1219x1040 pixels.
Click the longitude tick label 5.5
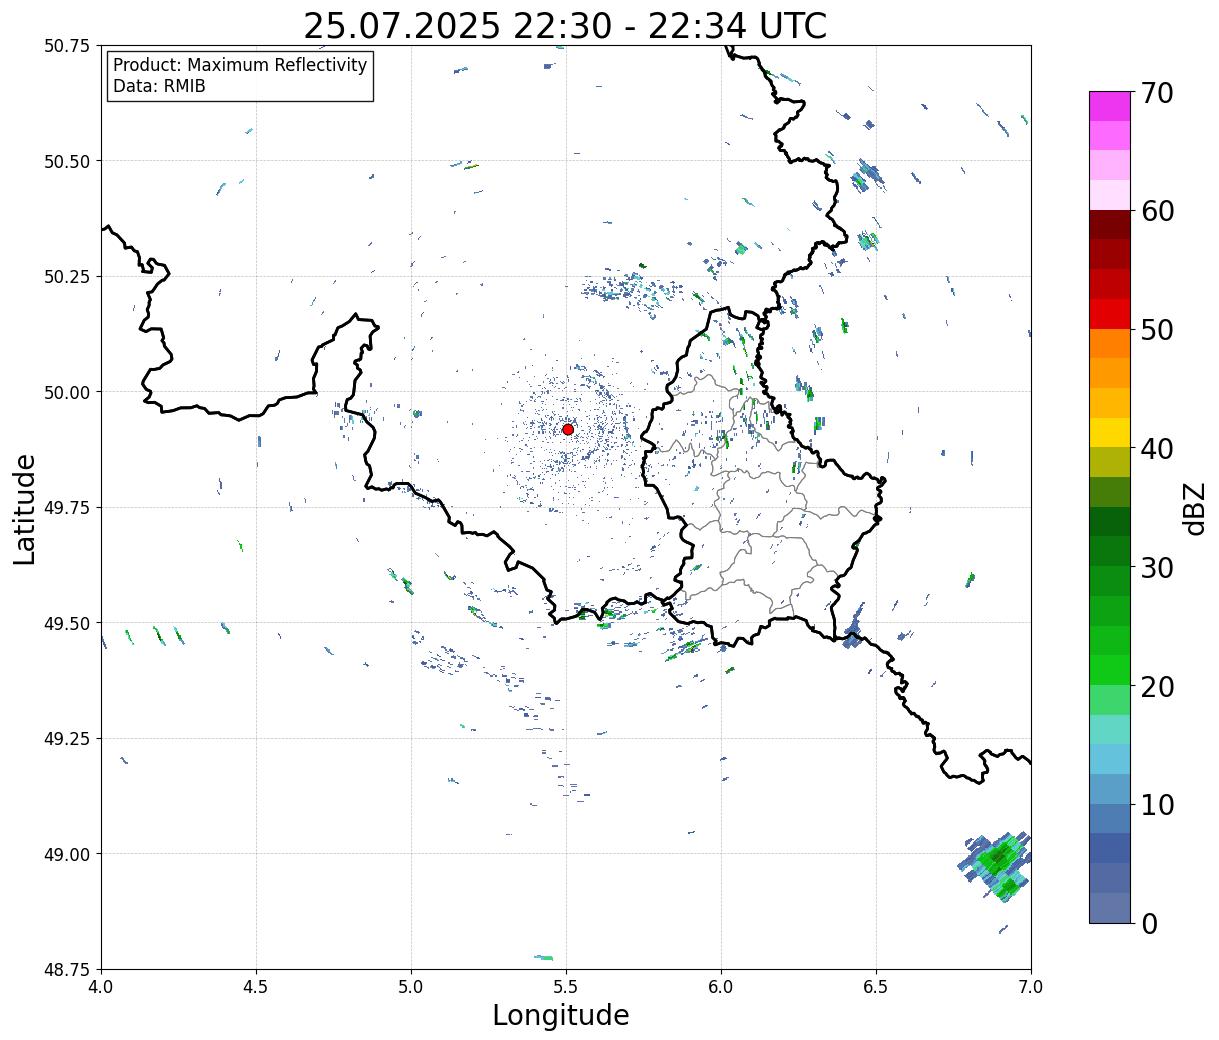[x=566, y=987]
